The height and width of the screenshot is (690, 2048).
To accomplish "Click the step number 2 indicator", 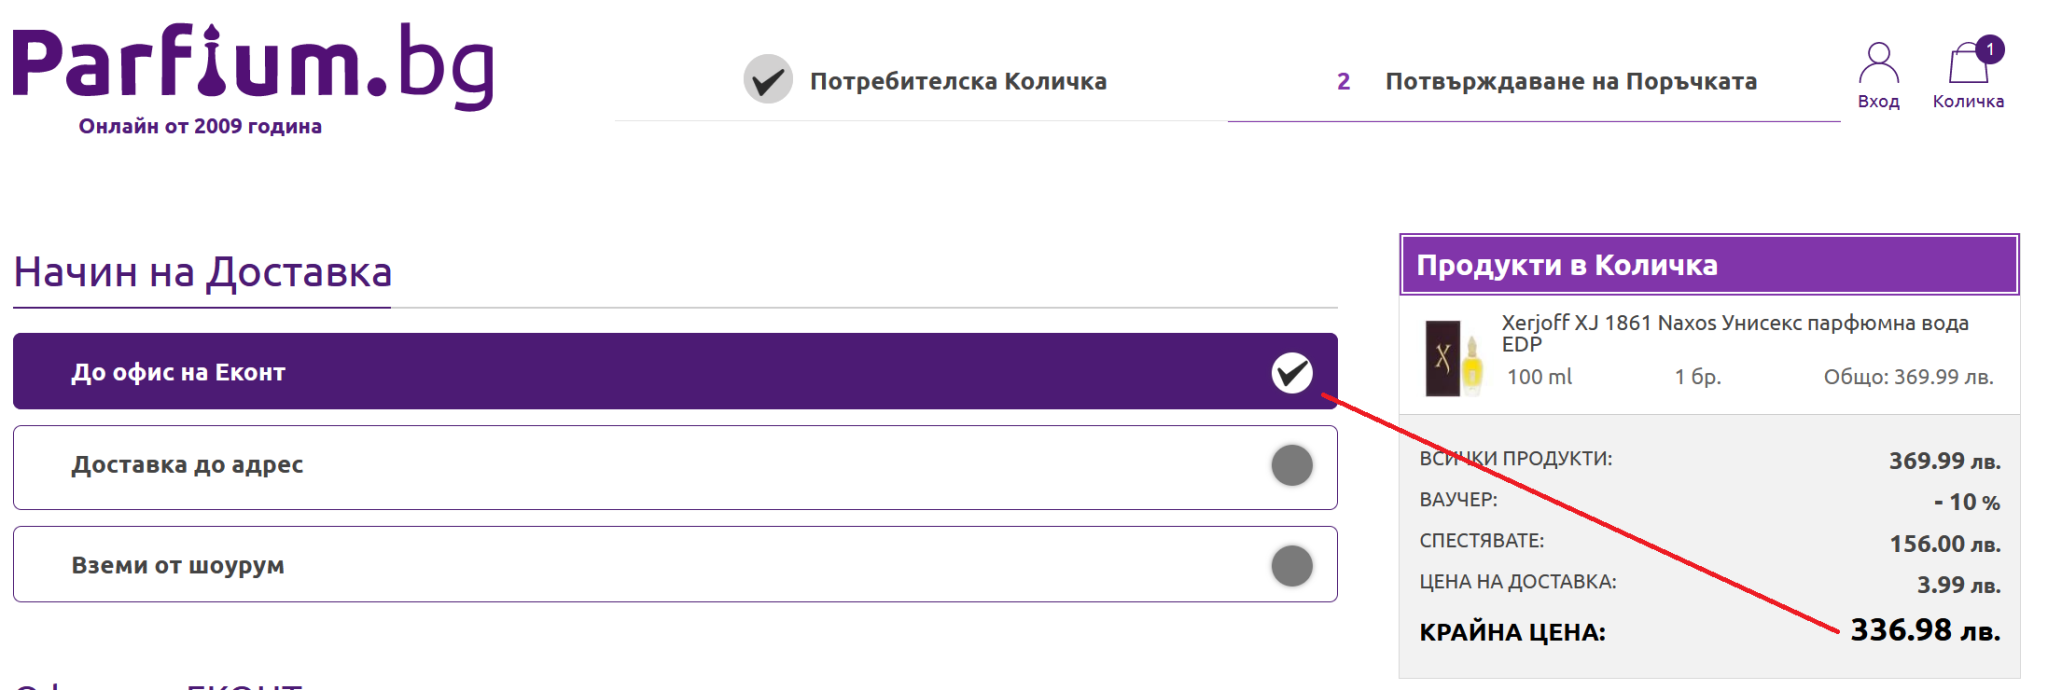I will click(x=1343, y=82).
